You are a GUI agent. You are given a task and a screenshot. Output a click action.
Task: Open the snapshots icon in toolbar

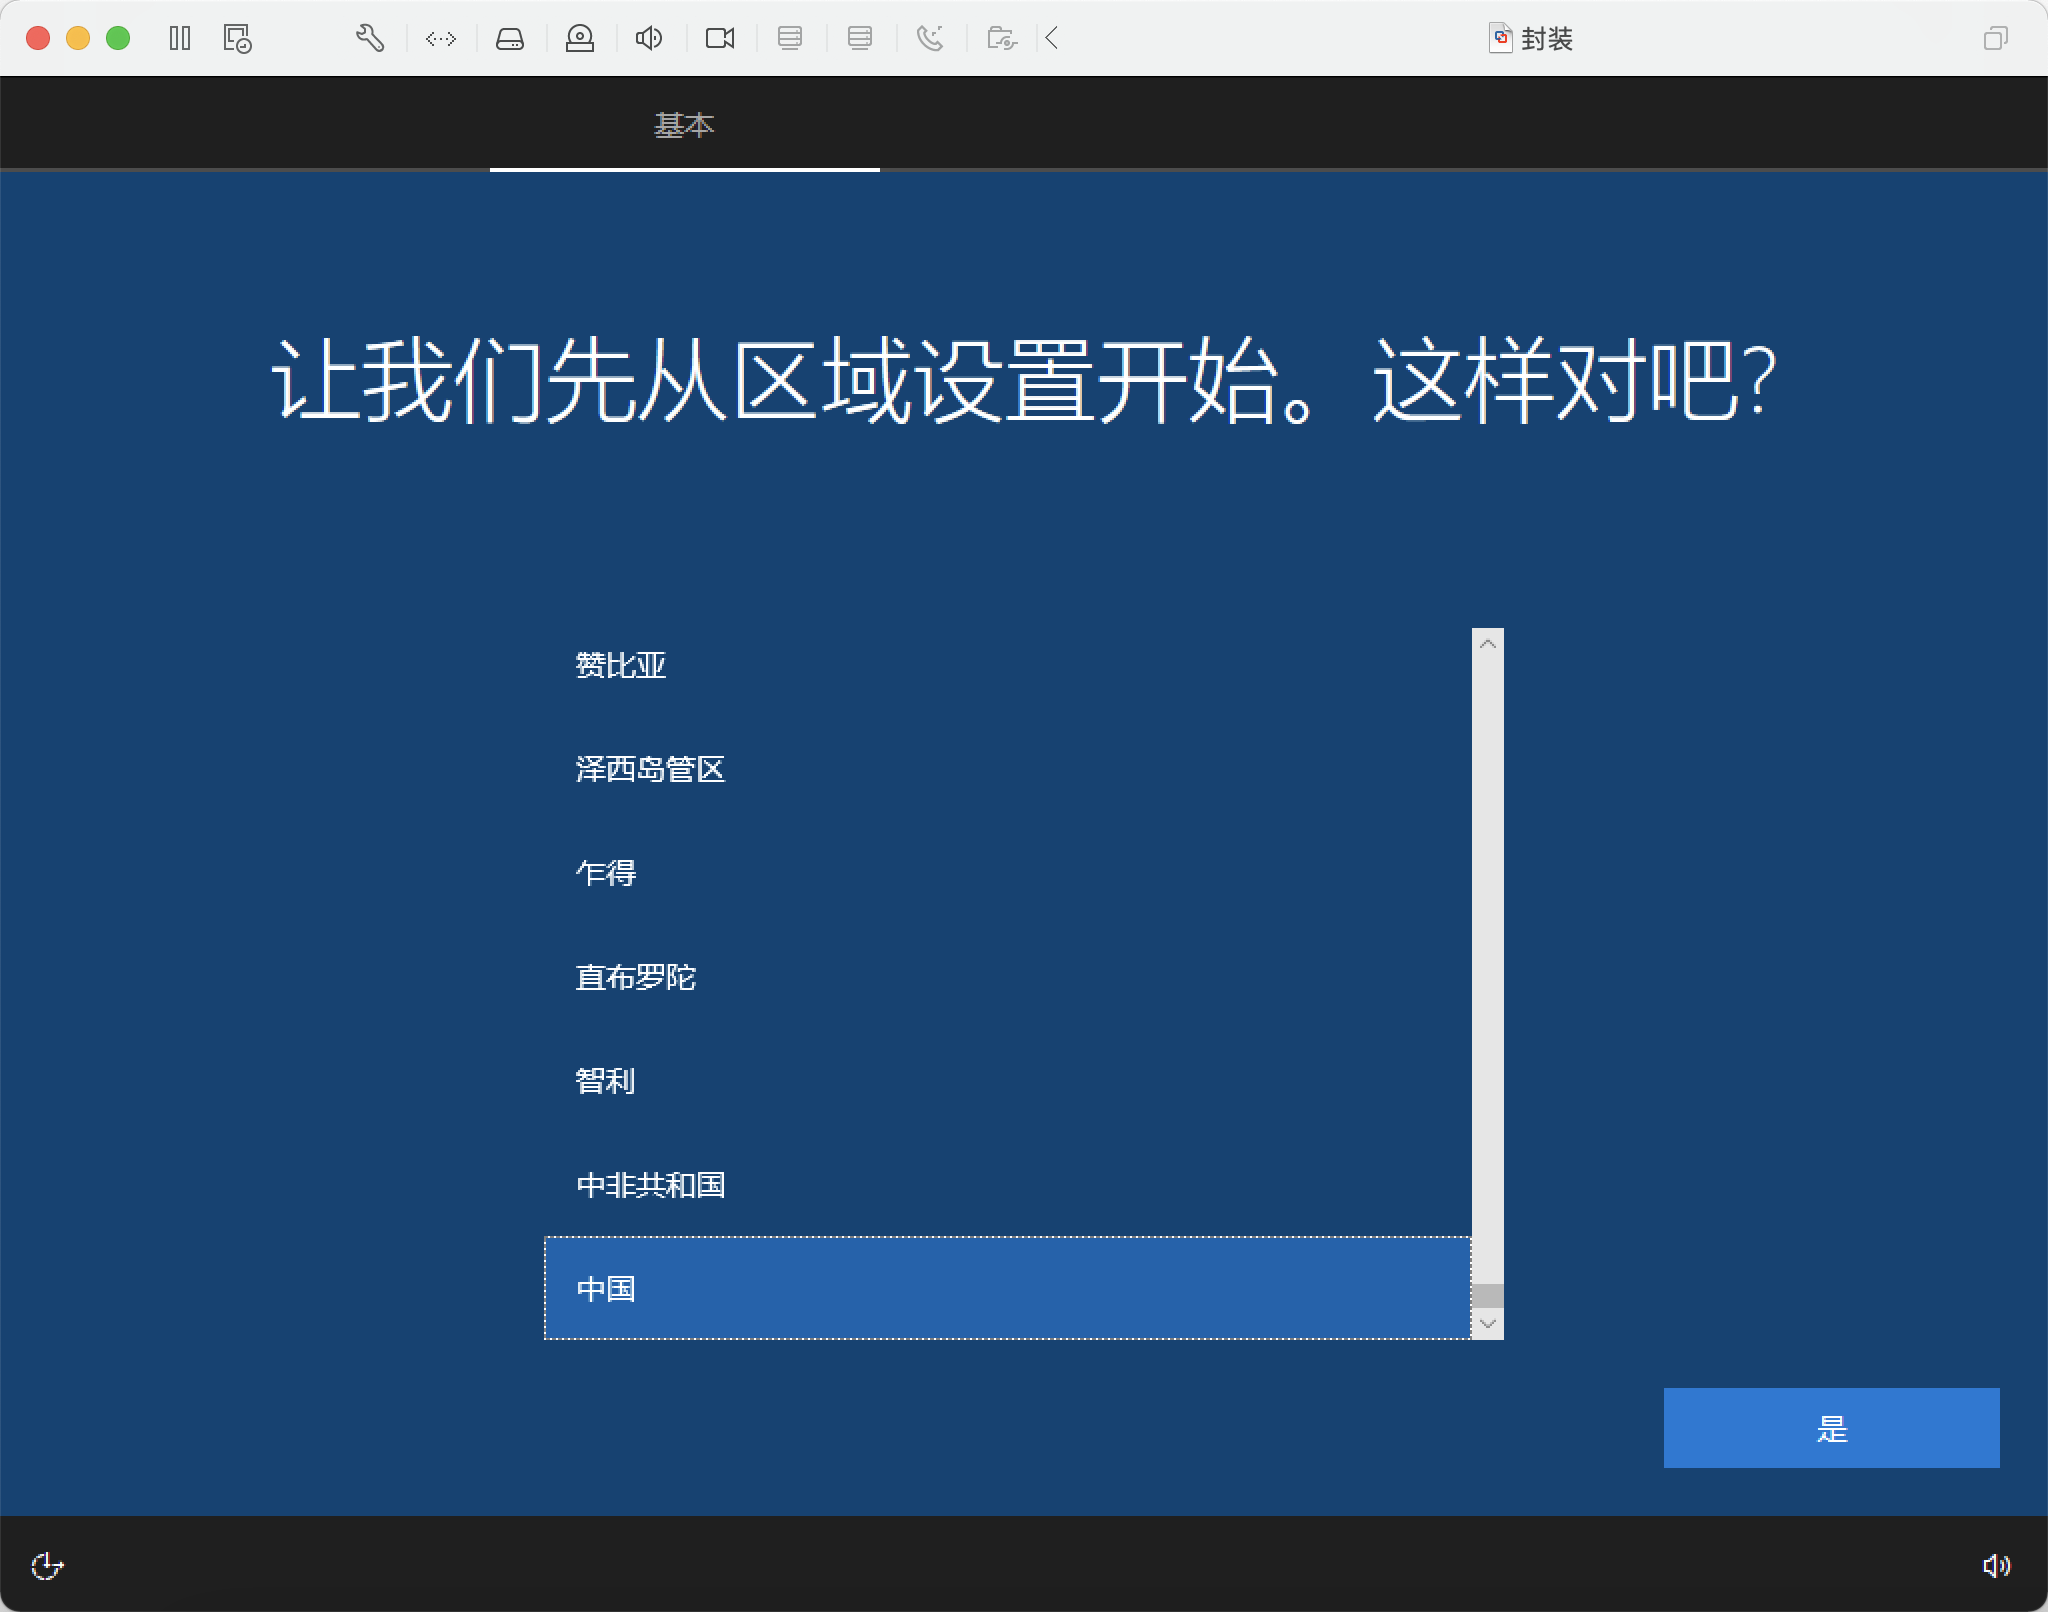click(x=237, y=39)
